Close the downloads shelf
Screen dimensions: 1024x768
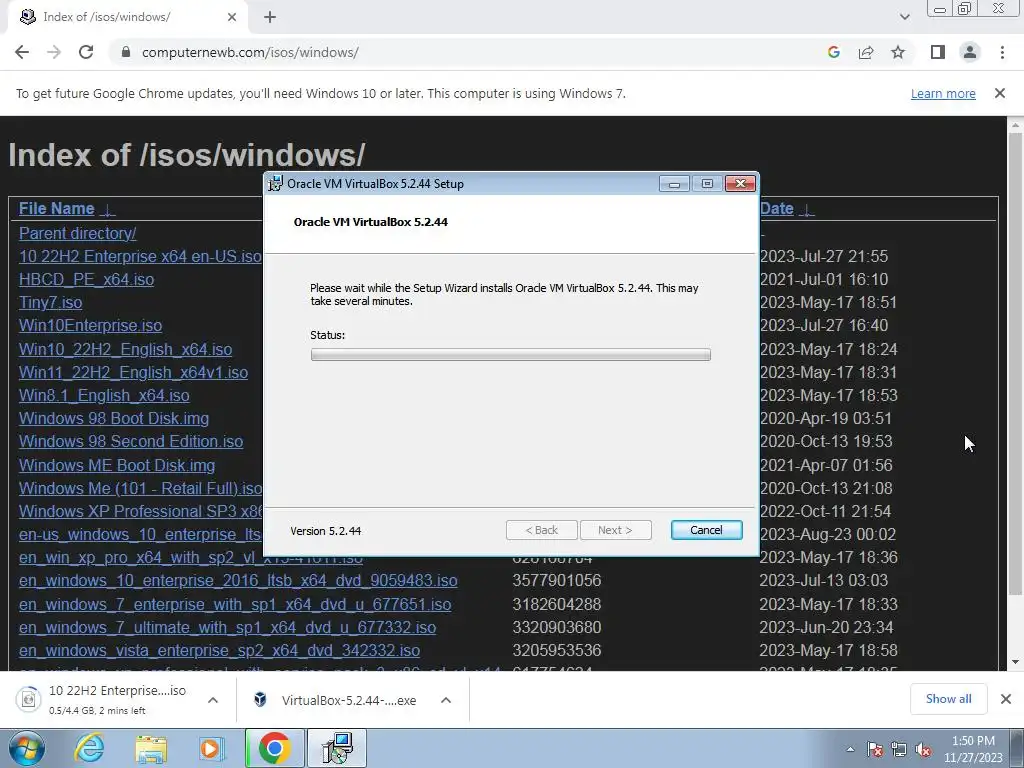coord(1006,699)
